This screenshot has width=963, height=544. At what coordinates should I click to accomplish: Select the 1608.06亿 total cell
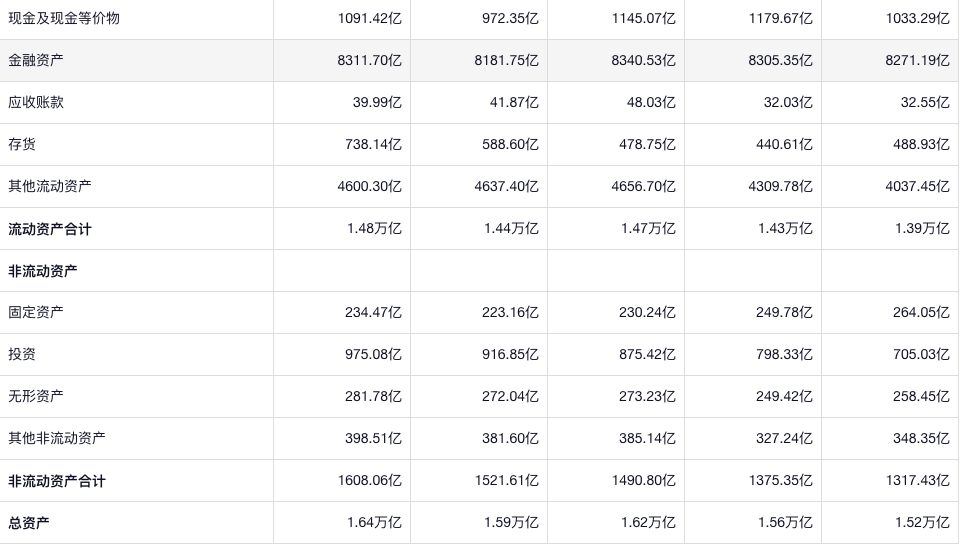pos(369,480)
